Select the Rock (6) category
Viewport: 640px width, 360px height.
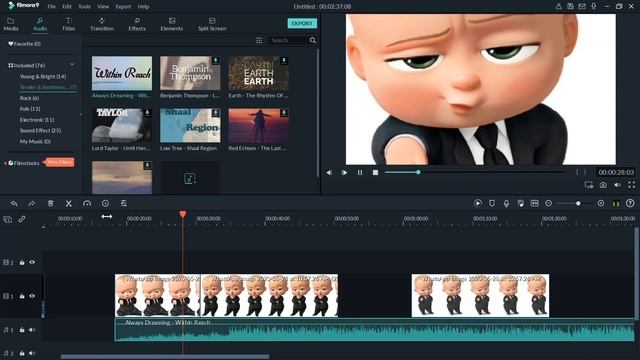29,98
